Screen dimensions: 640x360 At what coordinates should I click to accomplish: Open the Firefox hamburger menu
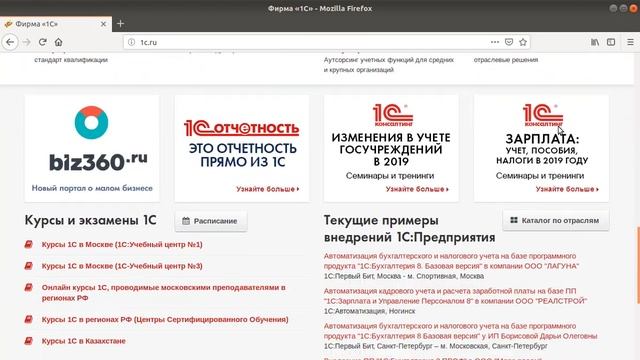click(x=630, y=42)
